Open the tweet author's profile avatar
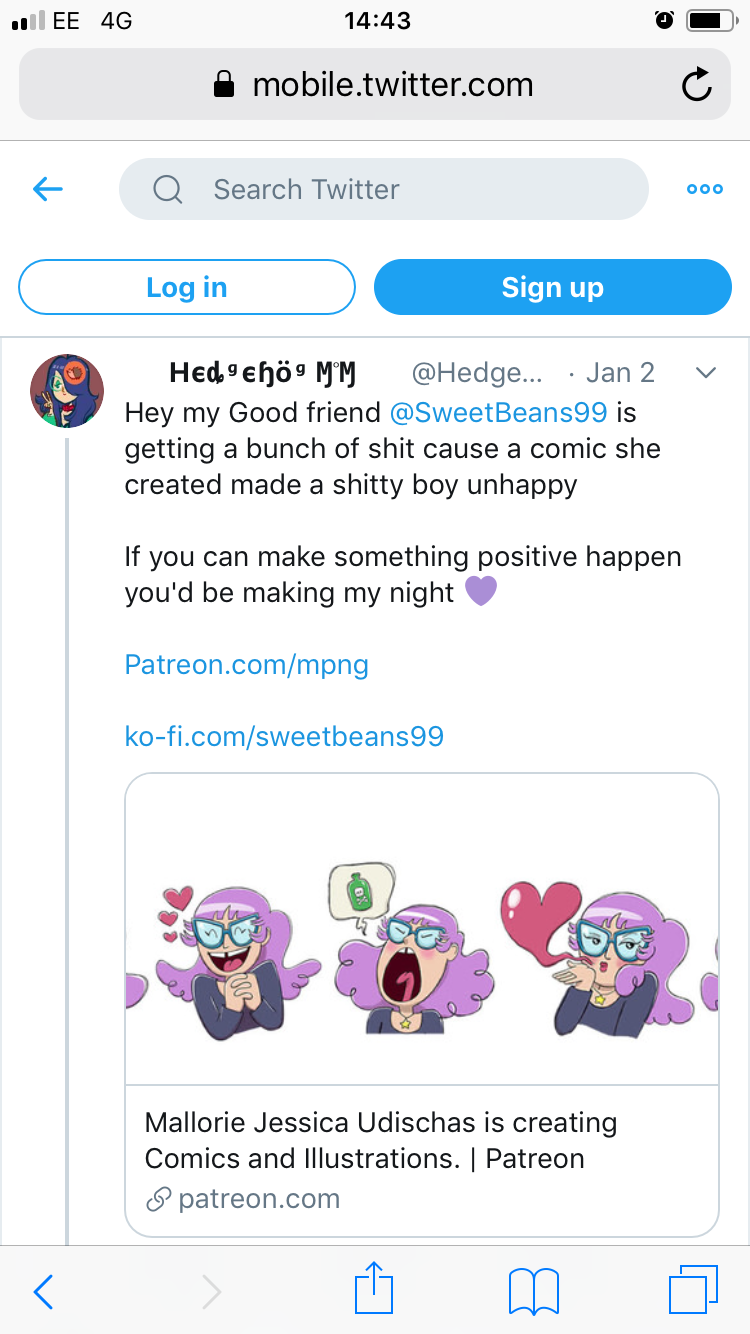Image resolution: width=750 pixels, height=1334 pixels. [x=67, y=391]
